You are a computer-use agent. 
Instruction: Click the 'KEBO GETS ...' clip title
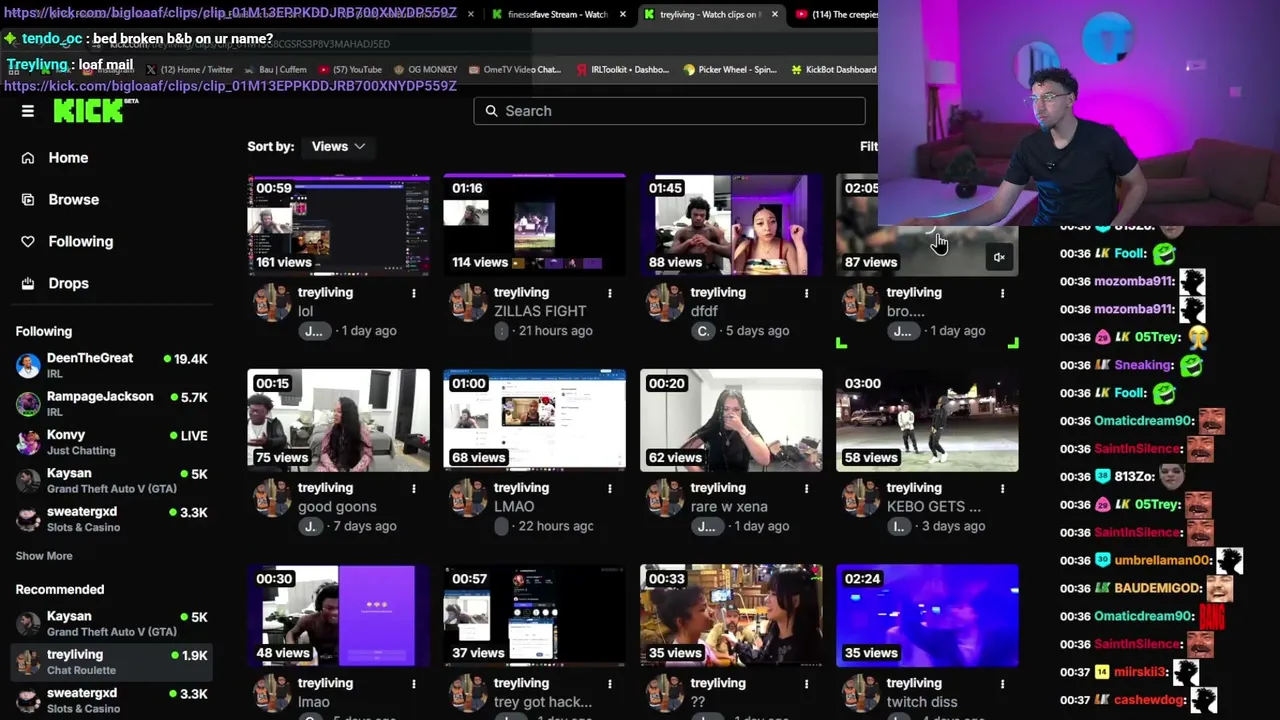coord(934,507)
